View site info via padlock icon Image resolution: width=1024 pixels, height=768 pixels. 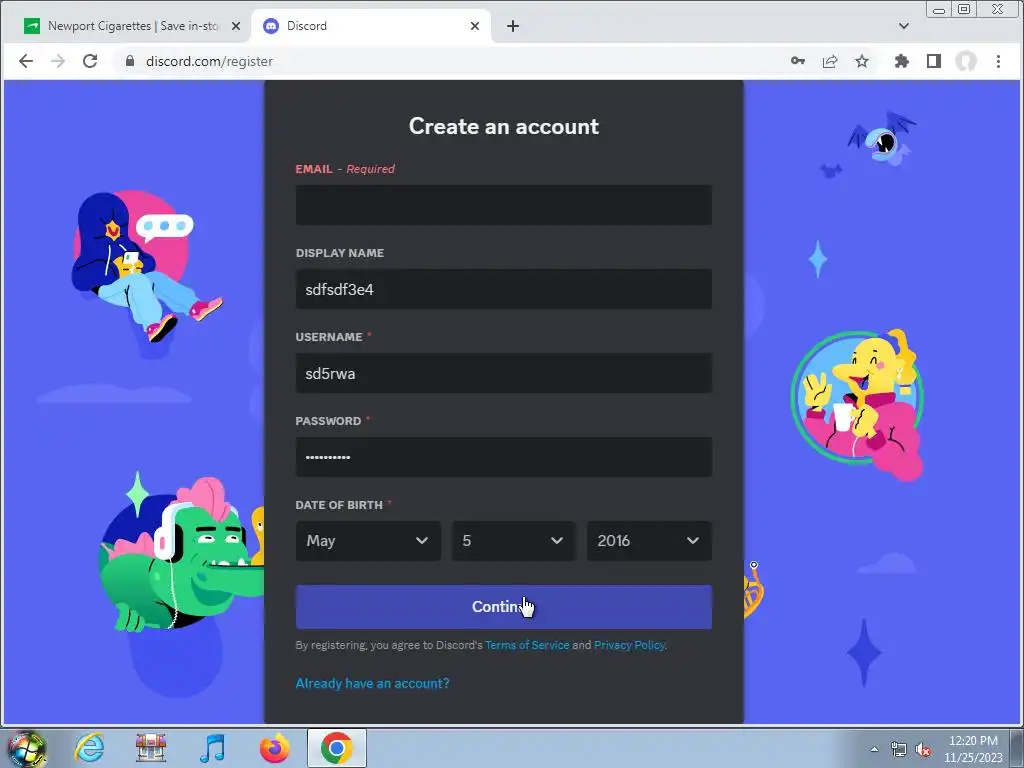tap(130, 61)
